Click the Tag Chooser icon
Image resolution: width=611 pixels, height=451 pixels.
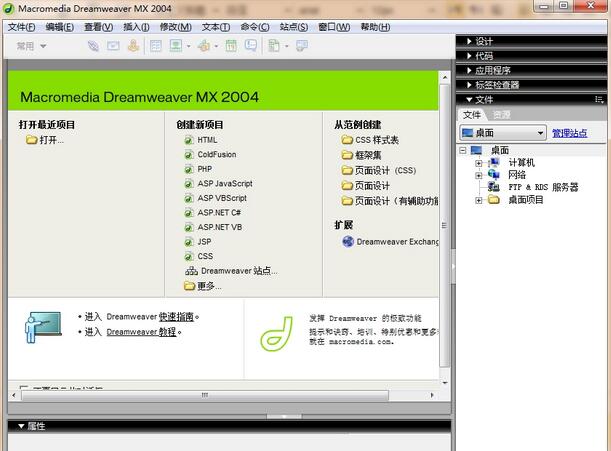(302, 46)
